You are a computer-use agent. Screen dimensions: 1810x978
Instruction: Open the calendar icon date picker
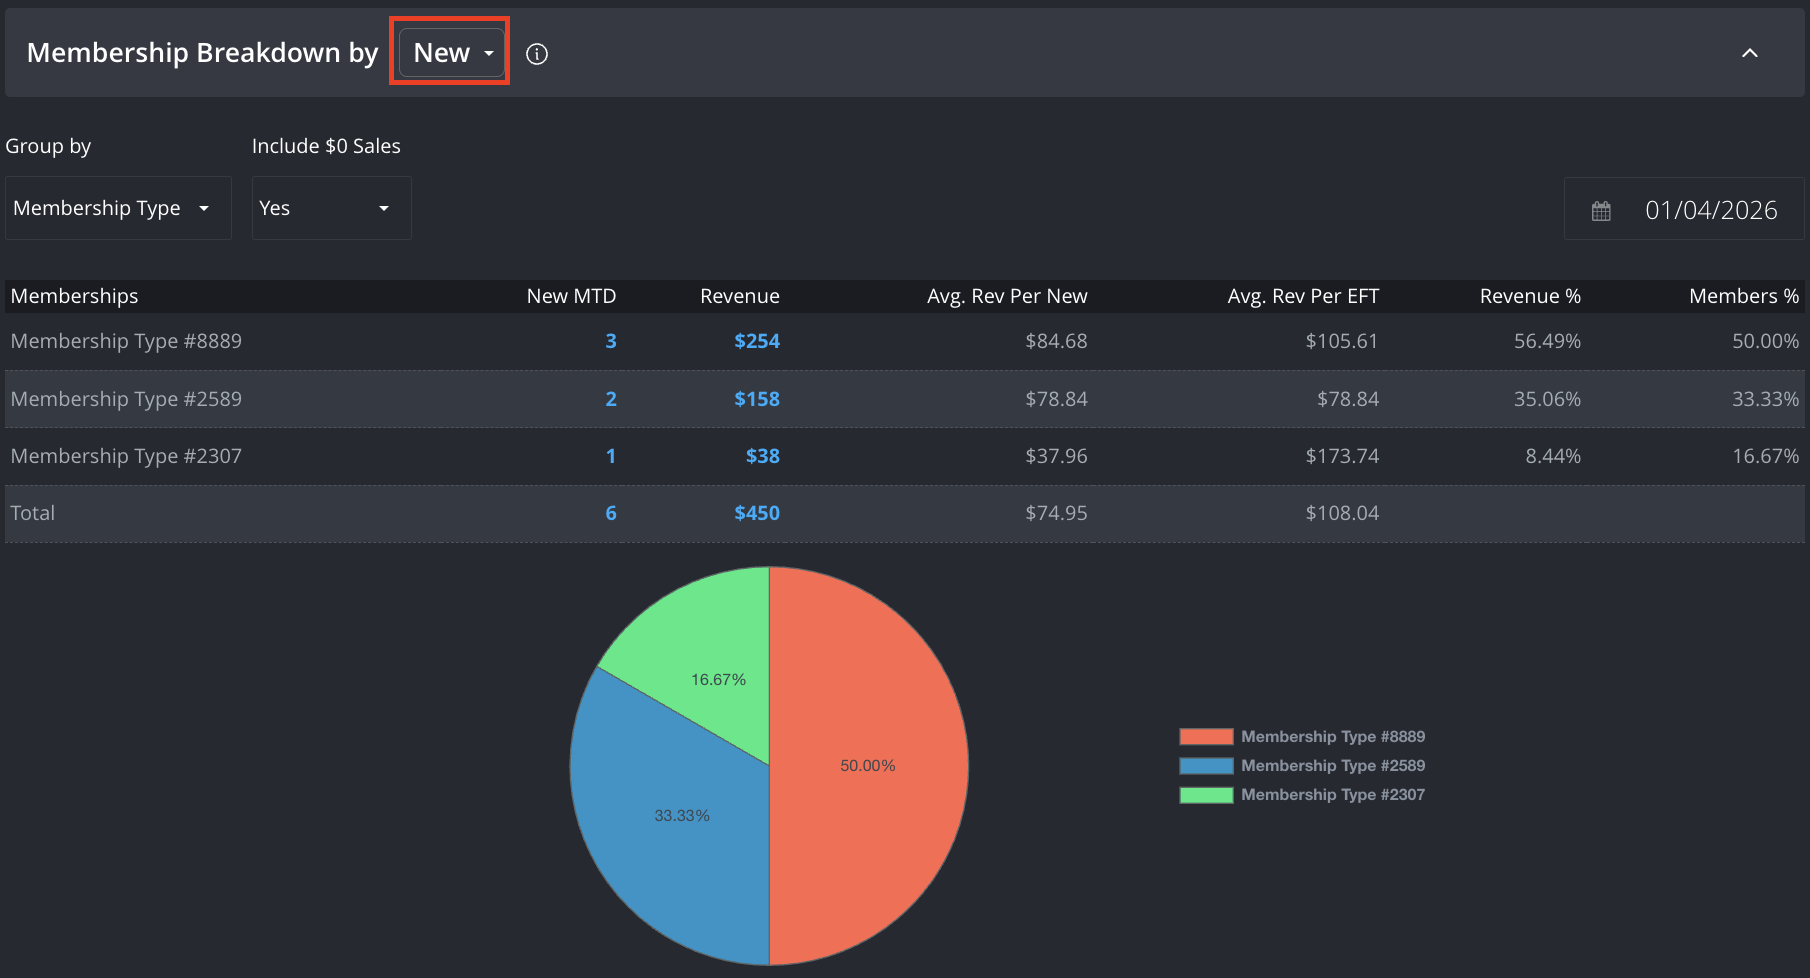click(1601, 211)
